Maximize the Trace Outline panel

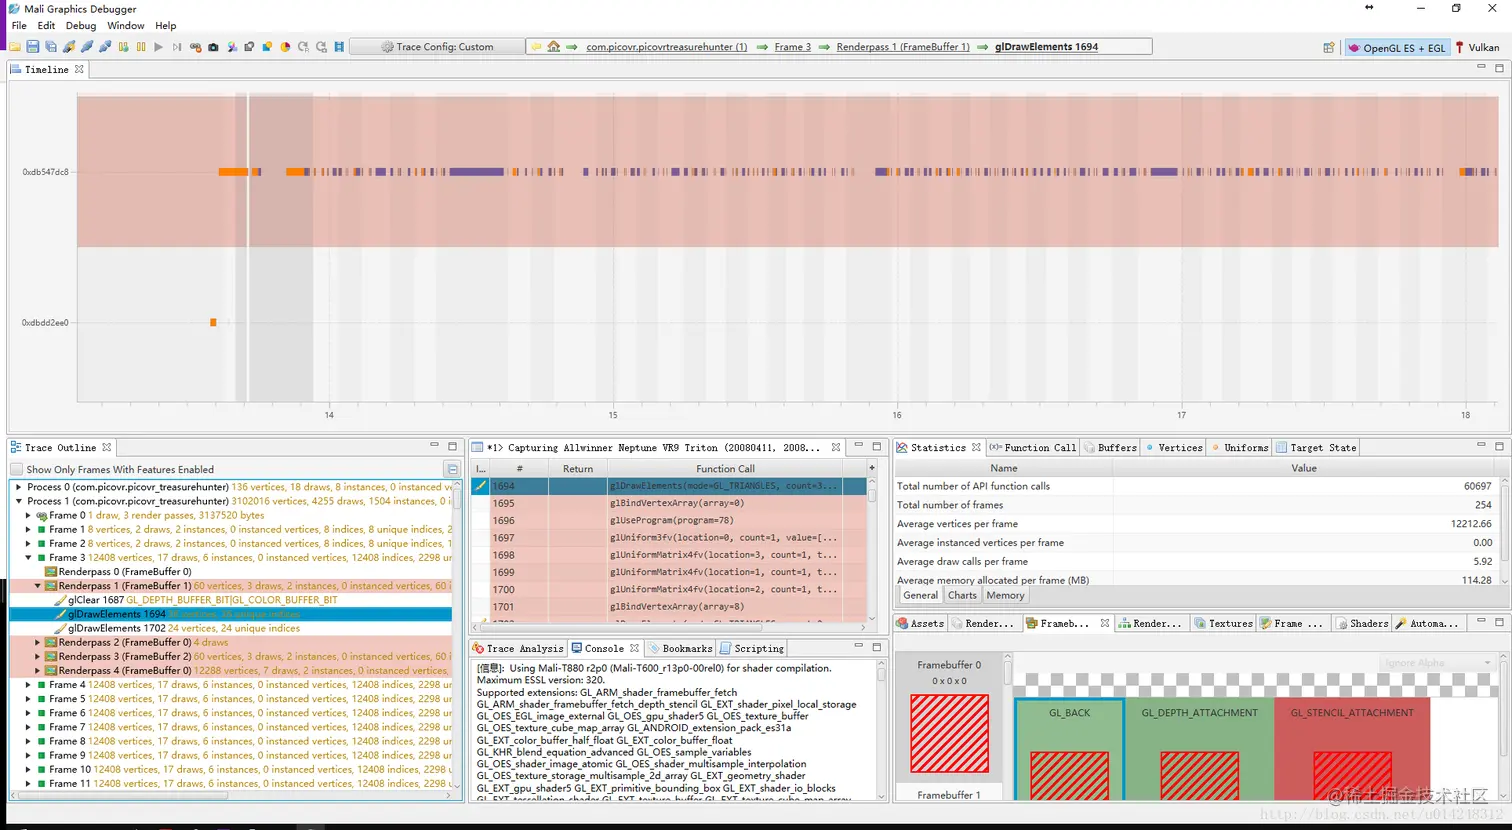coord(452,446)
